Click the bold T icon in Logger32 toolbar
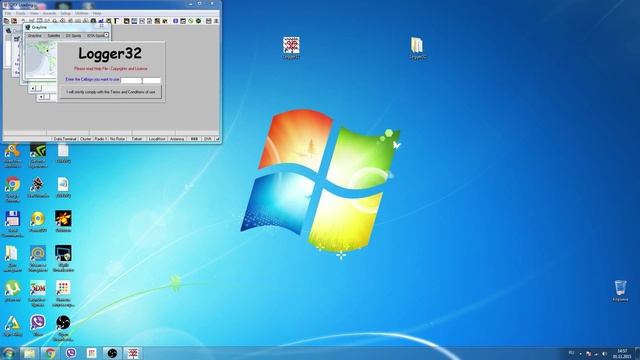This screenshot has width=640, height=360. pyautogui.click(x=116, y=21)
